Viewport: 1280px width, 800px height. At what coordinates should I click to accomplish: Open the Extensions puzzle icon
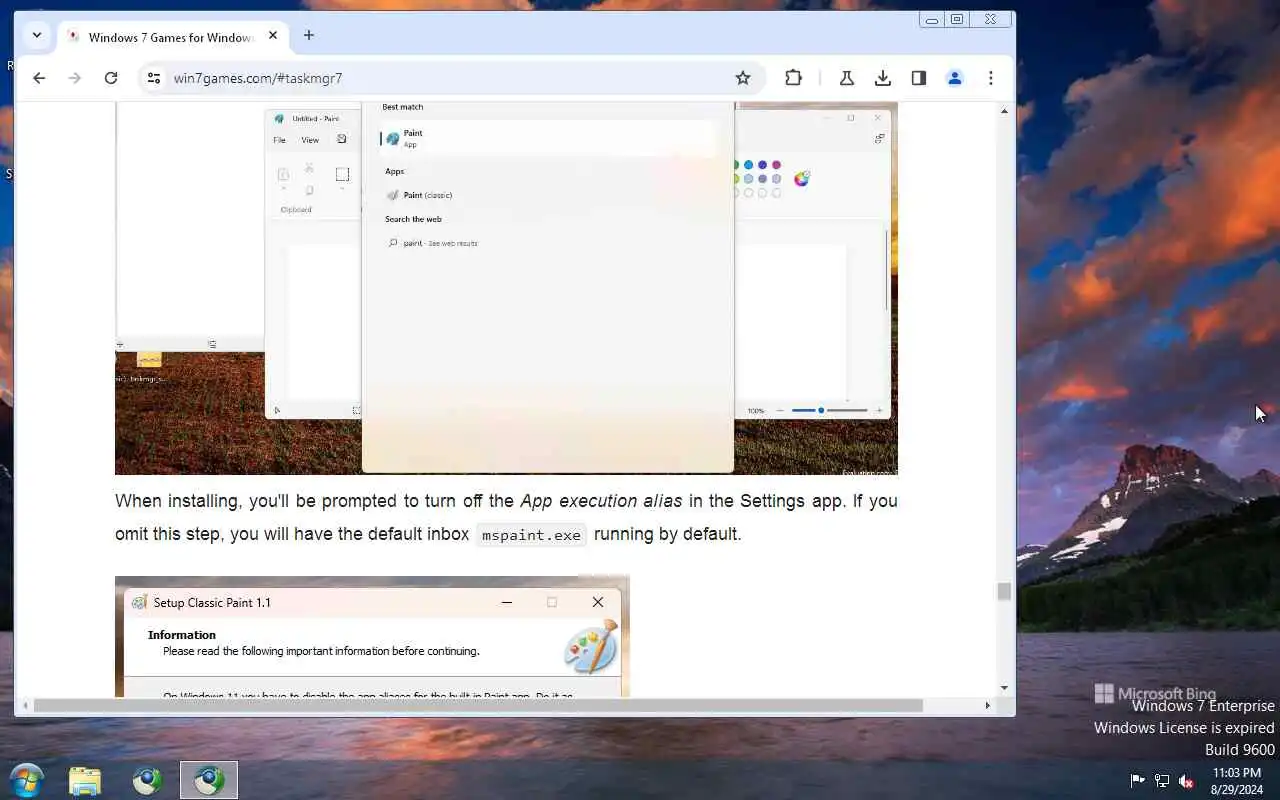[794, 78]
